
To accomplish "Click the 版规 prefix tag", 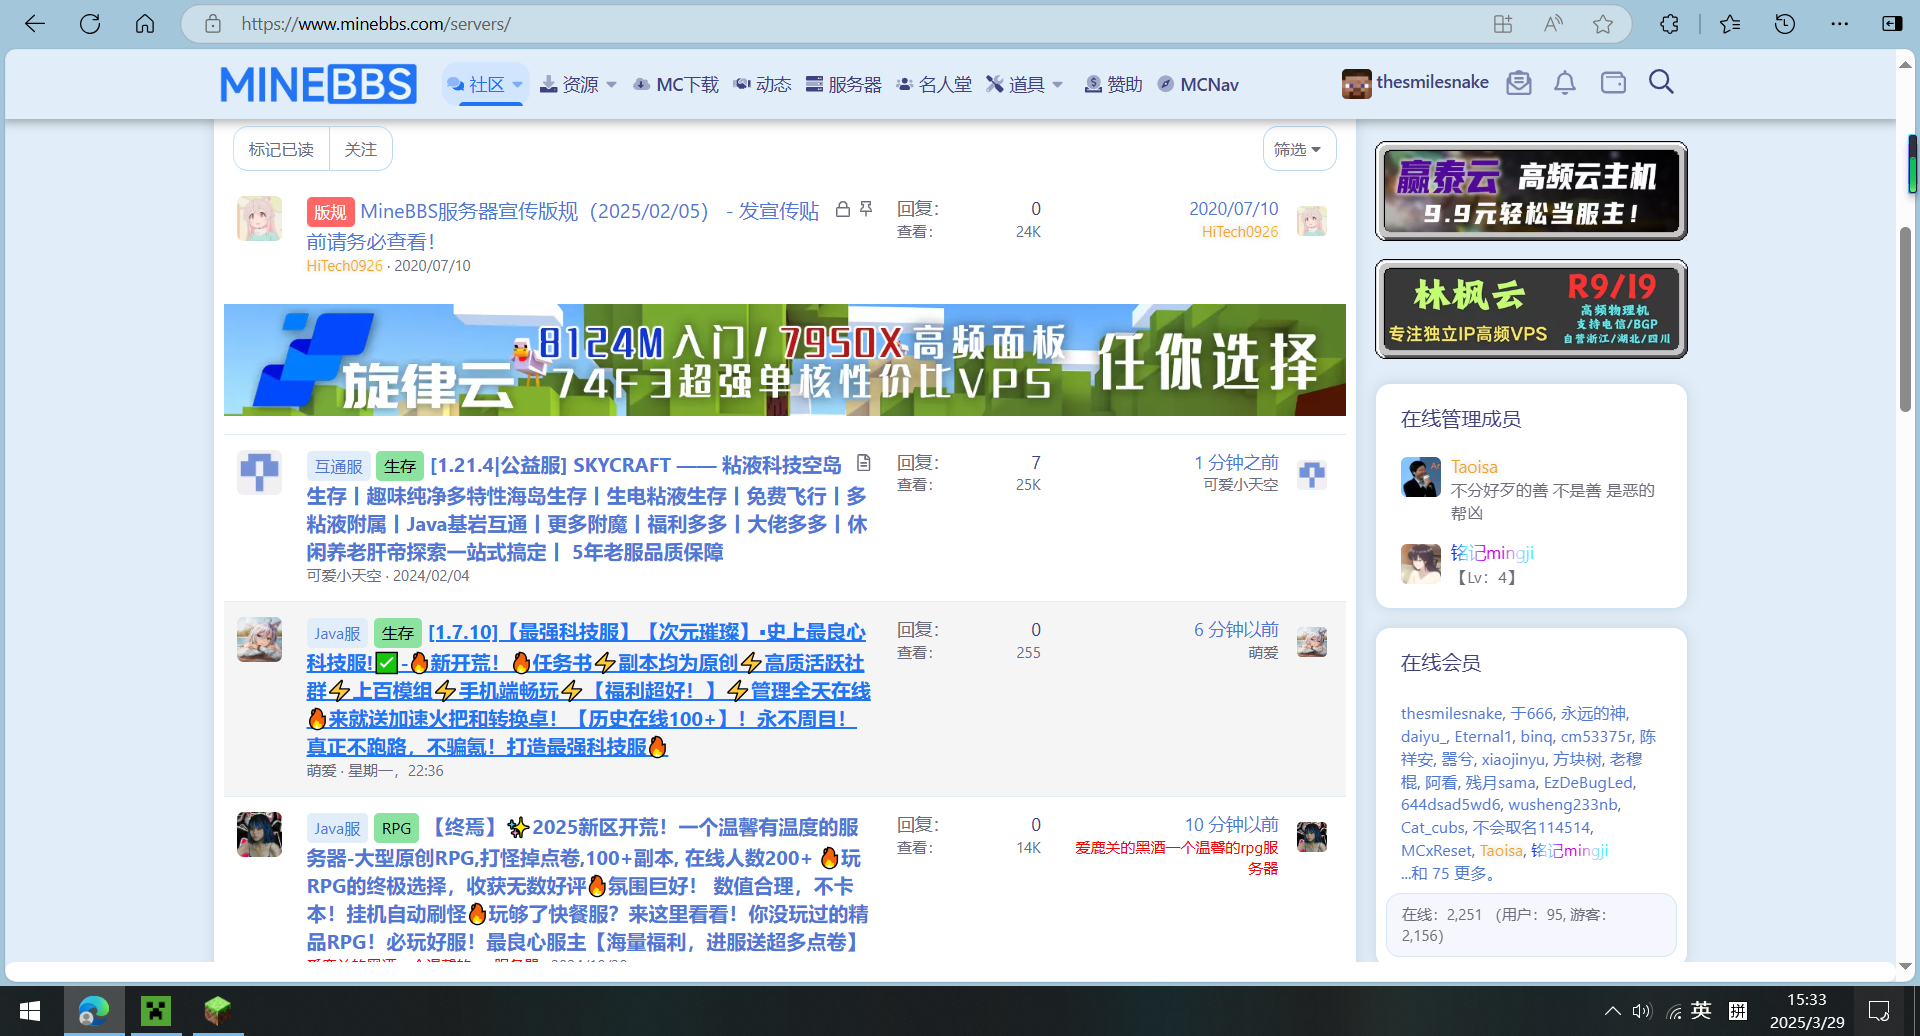I will tap(330, 212).
